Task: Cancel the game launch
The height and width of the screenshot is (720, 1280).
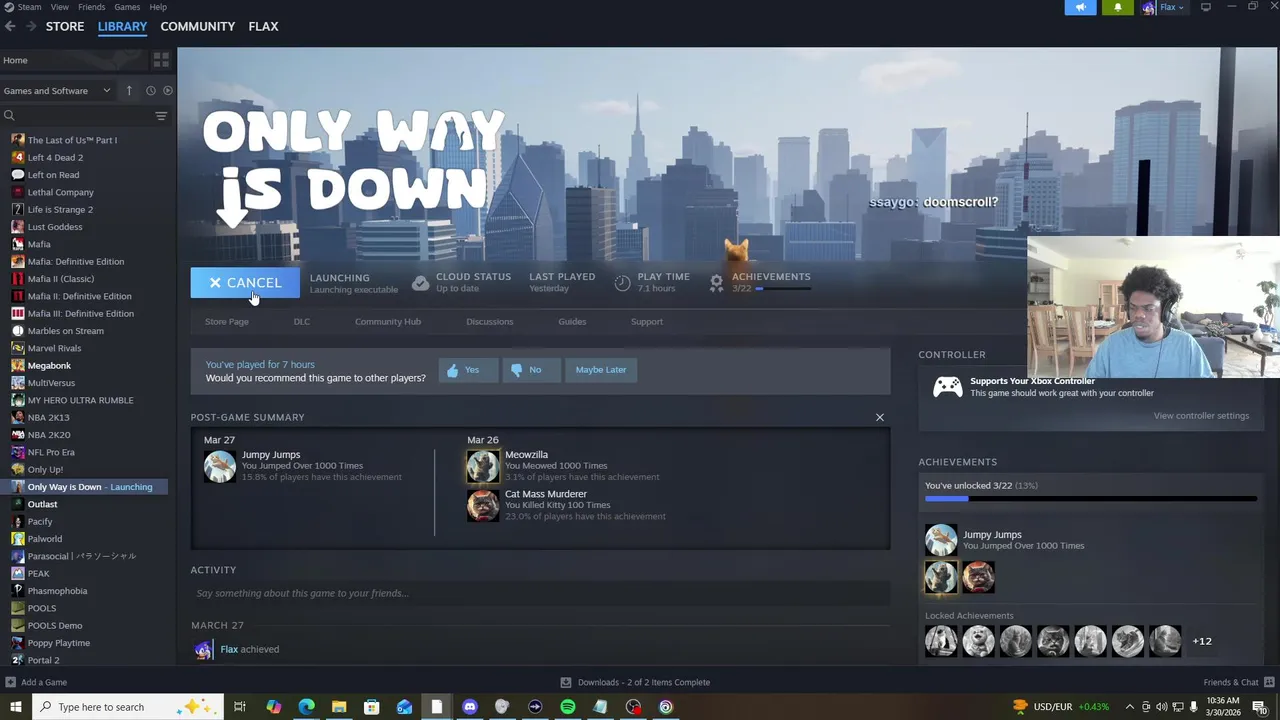Action: [245, 283]
